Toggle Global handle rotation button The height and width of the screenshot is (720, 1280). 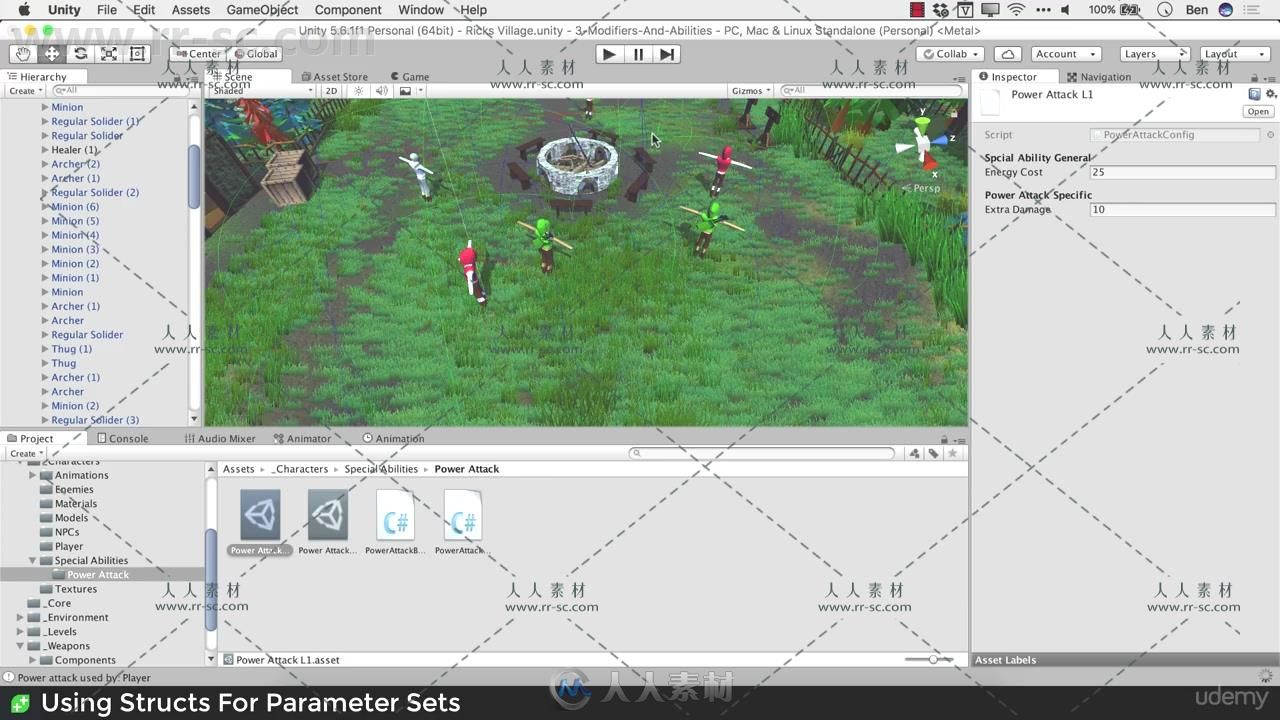click(x=256, y=54)
